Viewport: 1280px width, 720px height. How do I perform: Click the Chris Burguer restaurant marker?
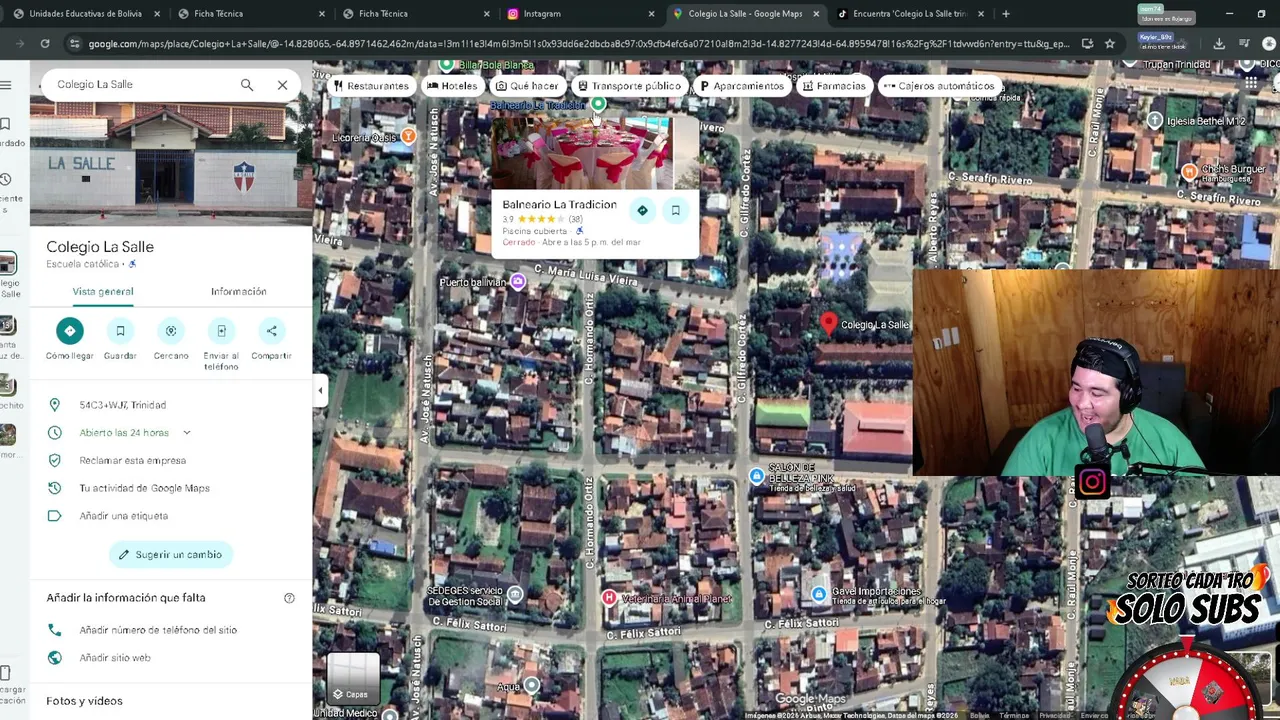[1189, 172]
